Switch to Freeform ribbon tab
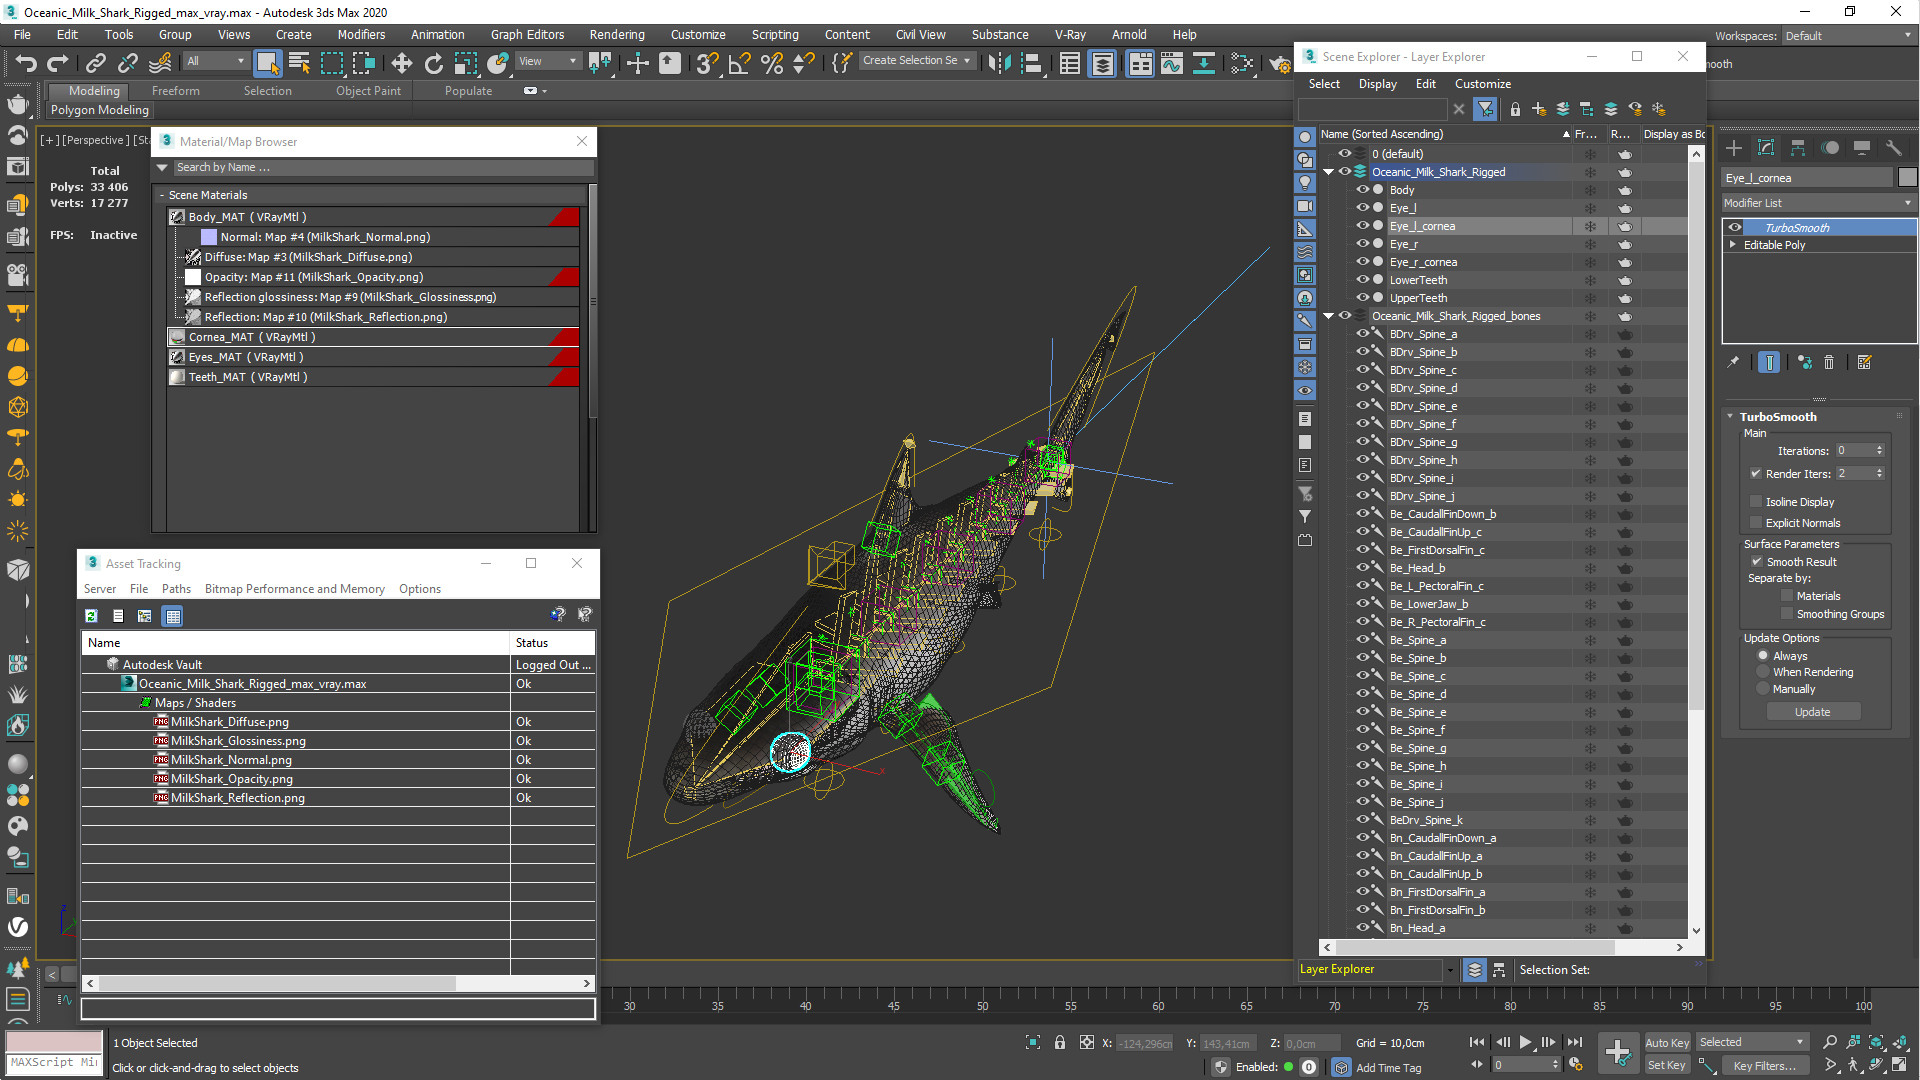This screenshot has width=1920, height=1080. [176, 91]
